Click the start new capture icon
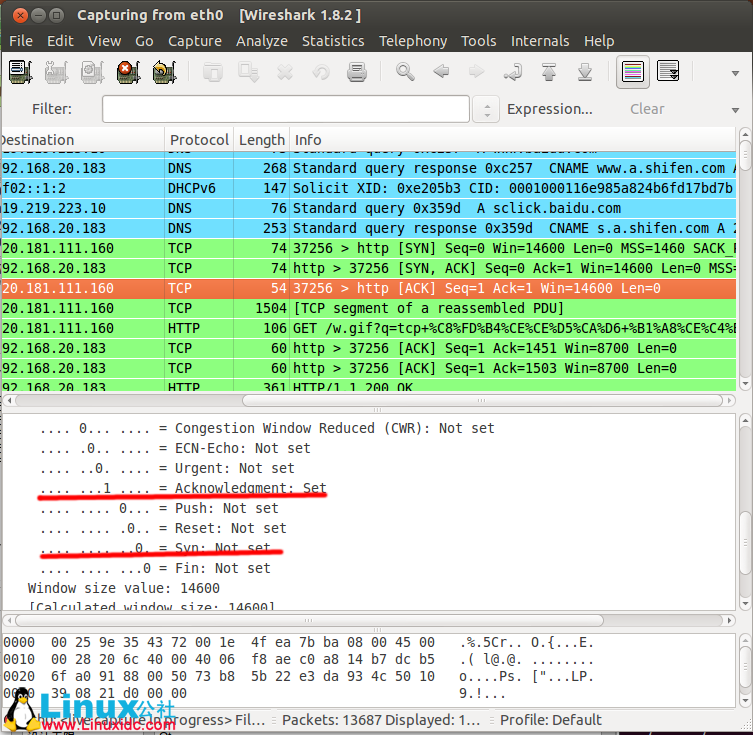Viewport: 753px width, 735px height. click(x=93, y=72)
